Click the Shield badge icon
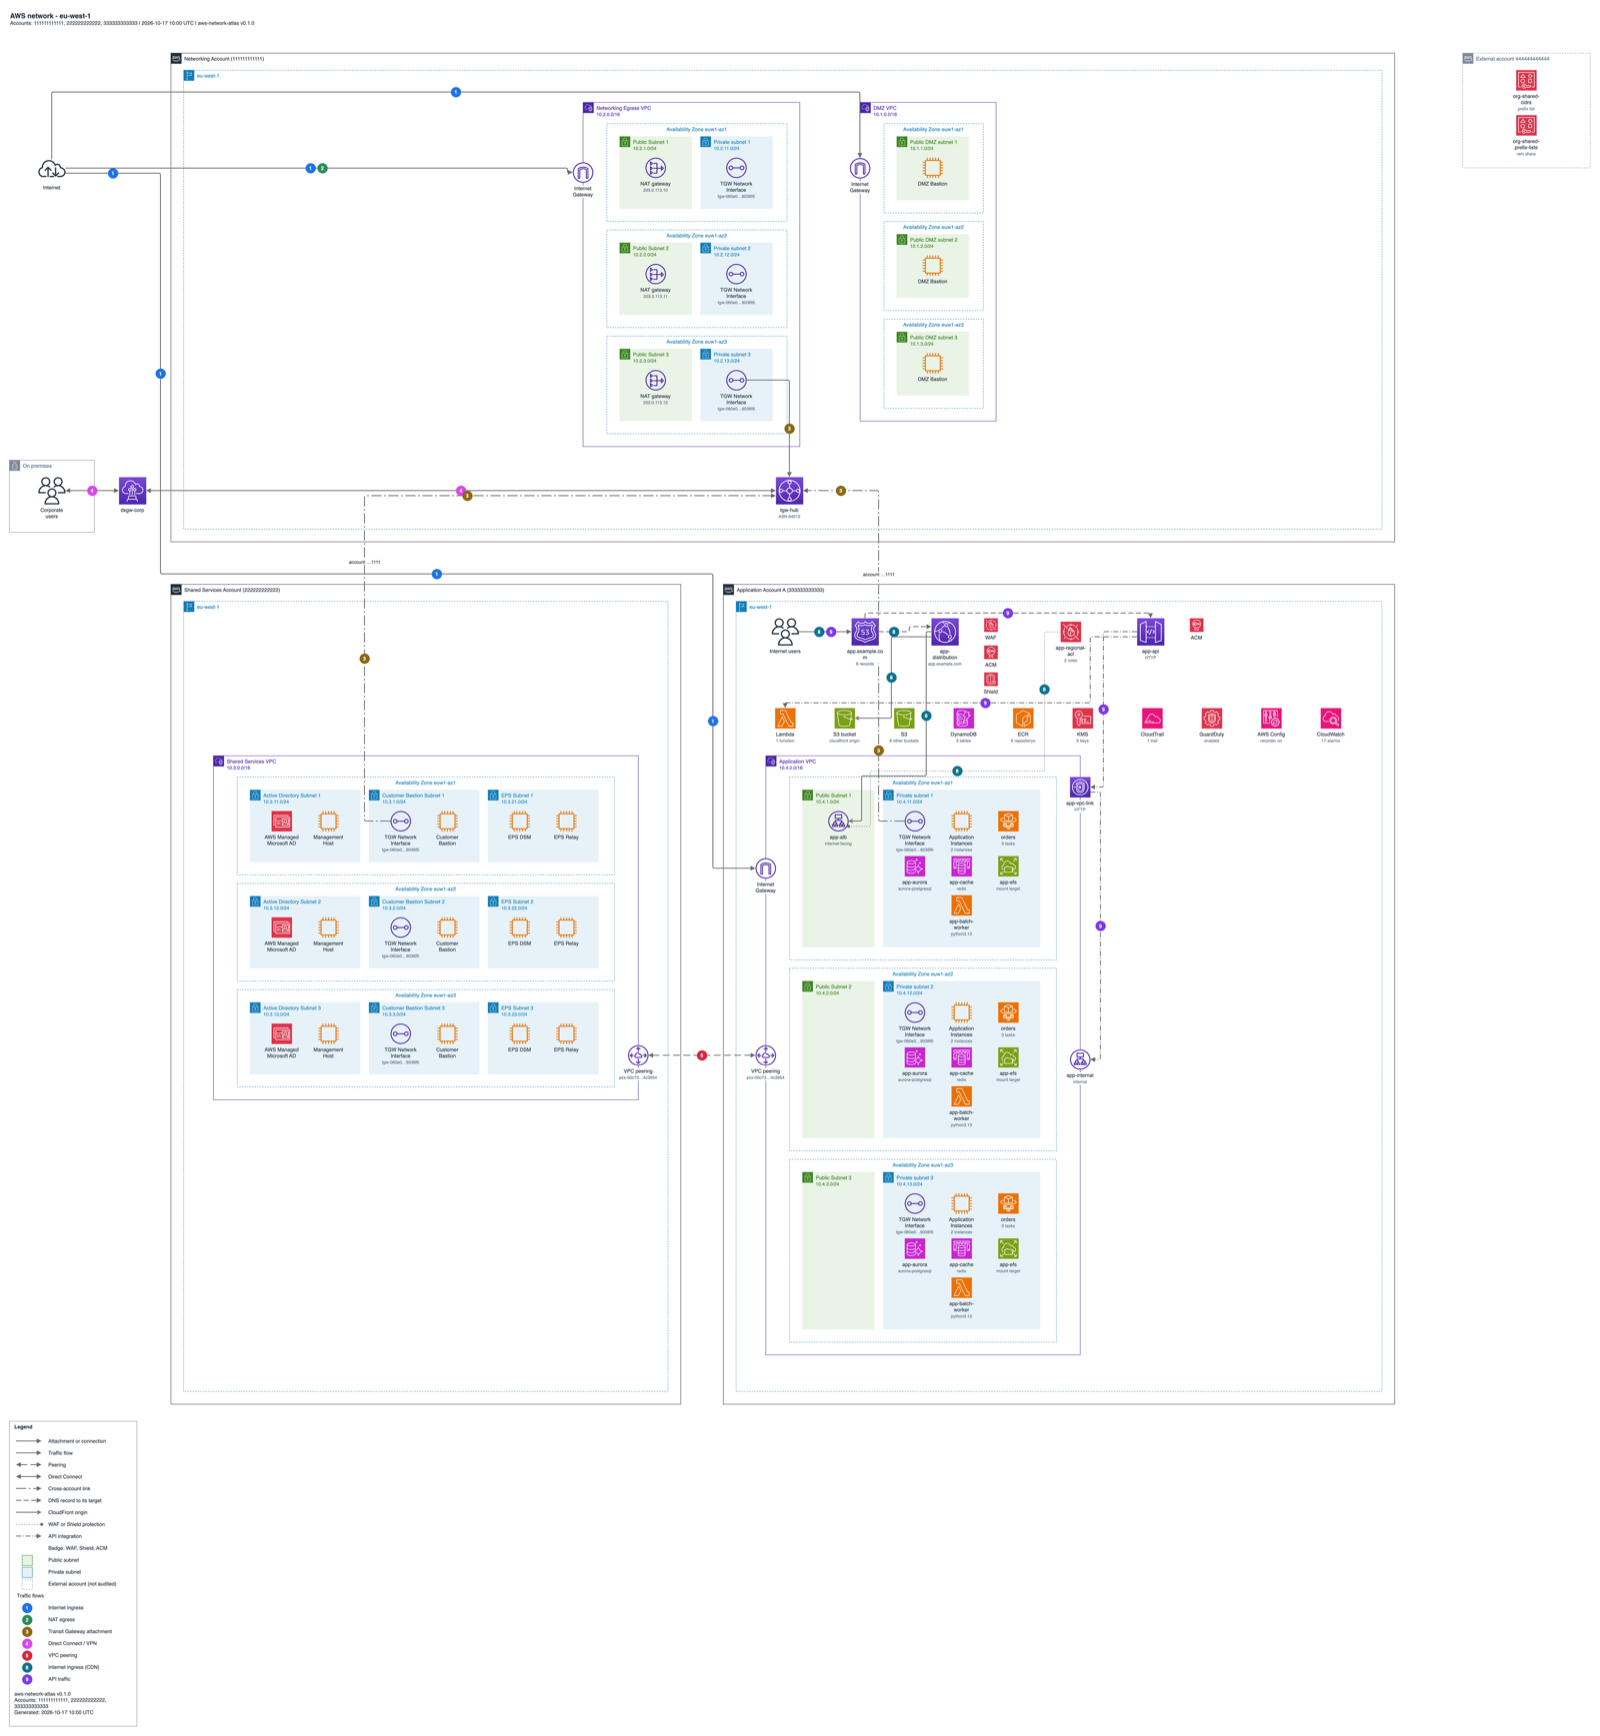 click(x=990, y=680)
